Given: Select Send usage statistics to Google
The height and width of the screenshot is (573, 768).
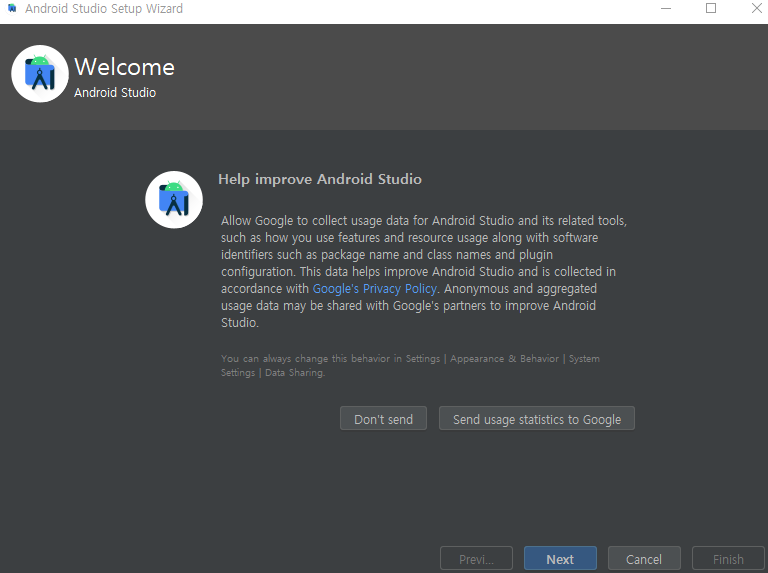Looking at the screenshot, I should pyautogui.click(x=537, y=418).
